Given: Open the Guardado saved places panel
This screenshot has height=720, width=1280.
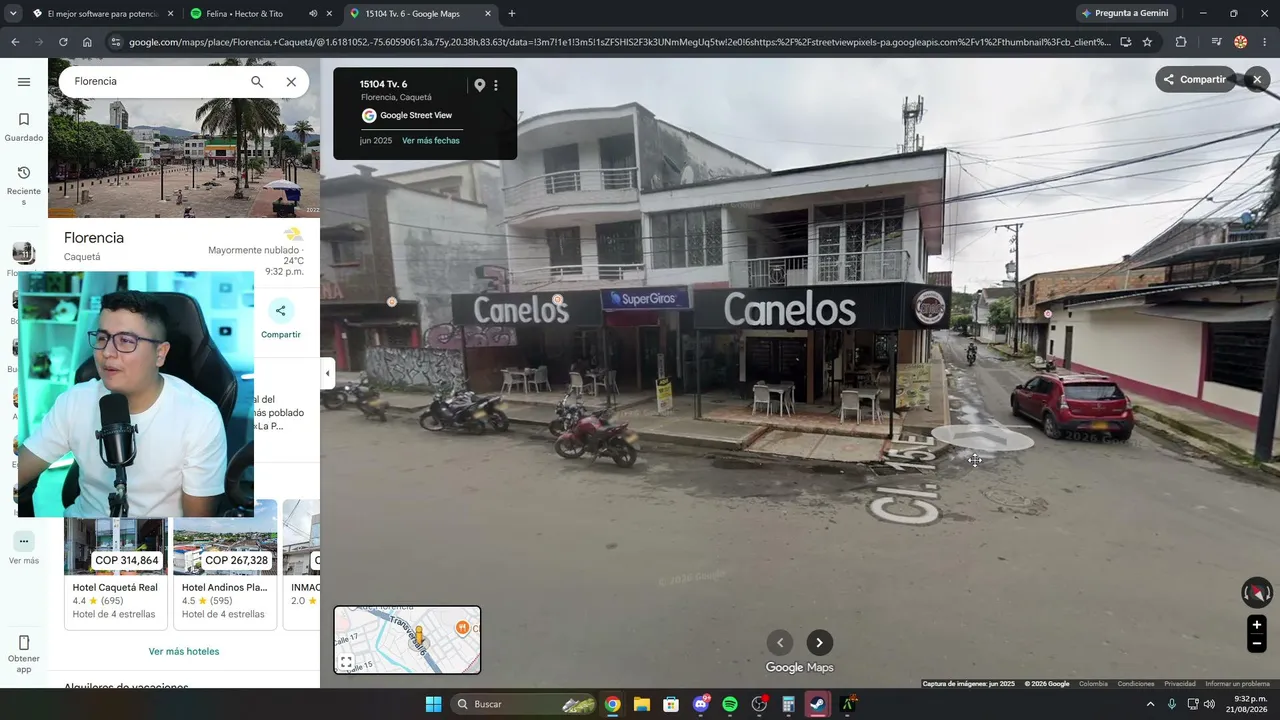Looking at the screenshot, I should tap(24, 127).
